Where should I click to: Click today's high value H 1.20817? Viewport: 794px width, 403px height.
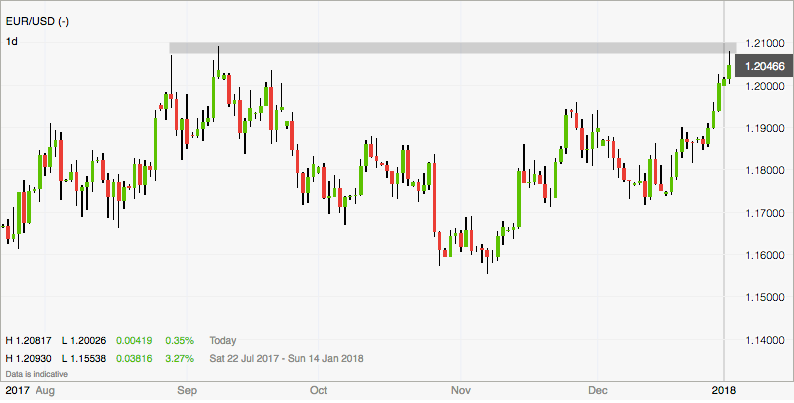pyautogui.click(x=28, y=341)
